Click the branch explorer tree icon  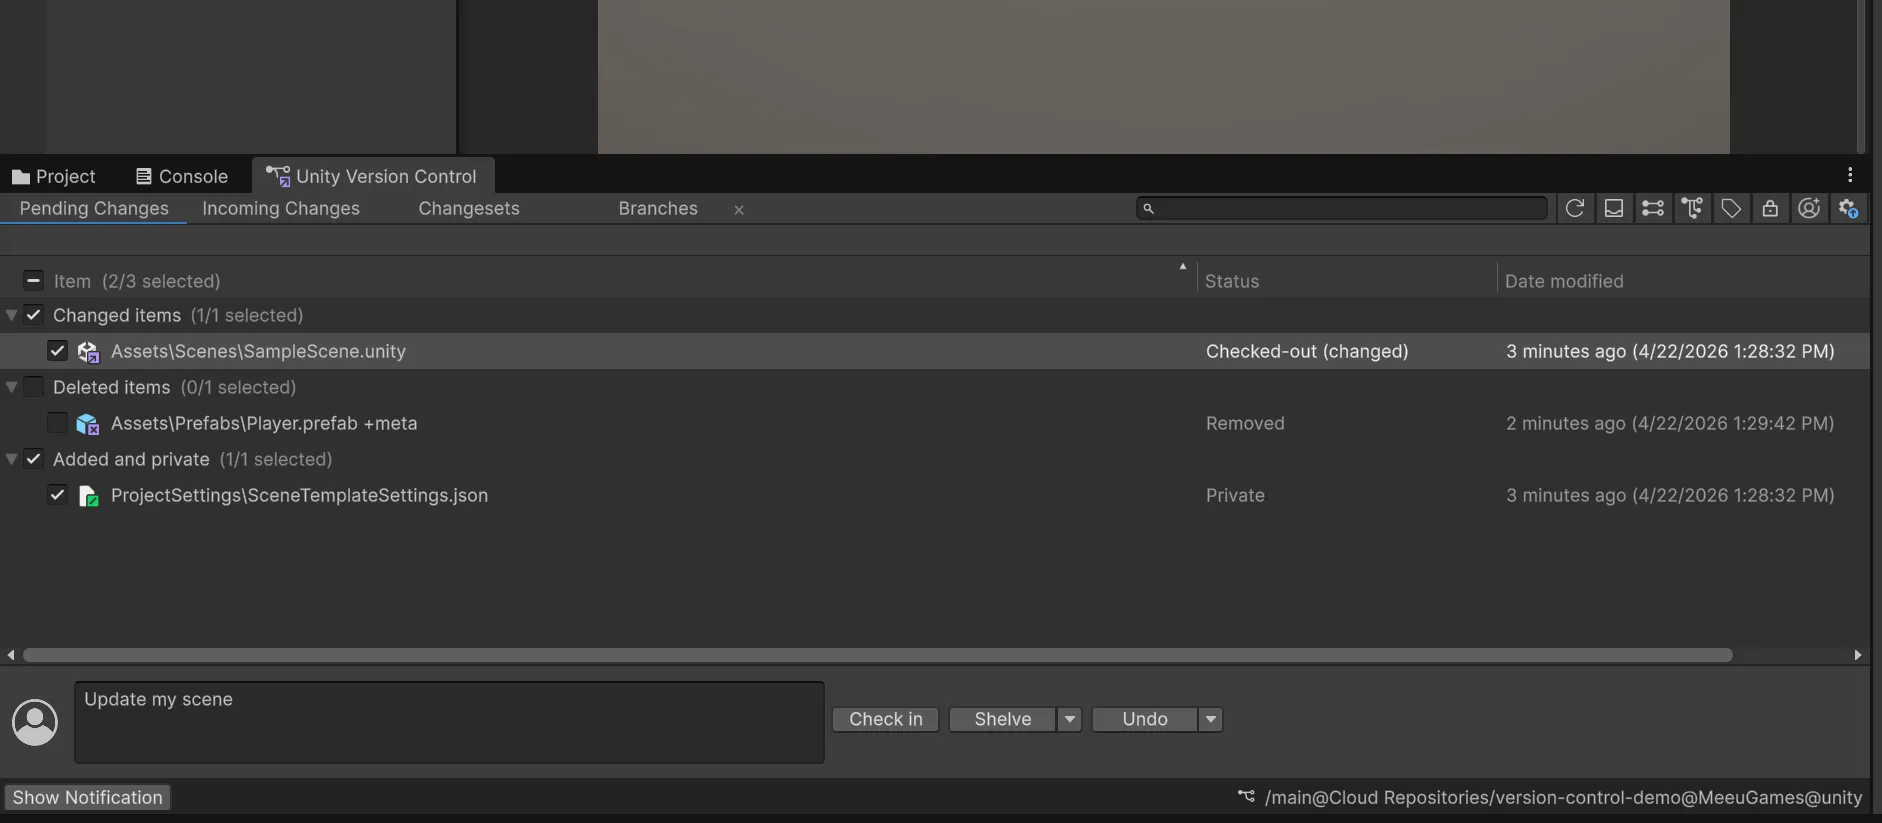[1692, 208]
